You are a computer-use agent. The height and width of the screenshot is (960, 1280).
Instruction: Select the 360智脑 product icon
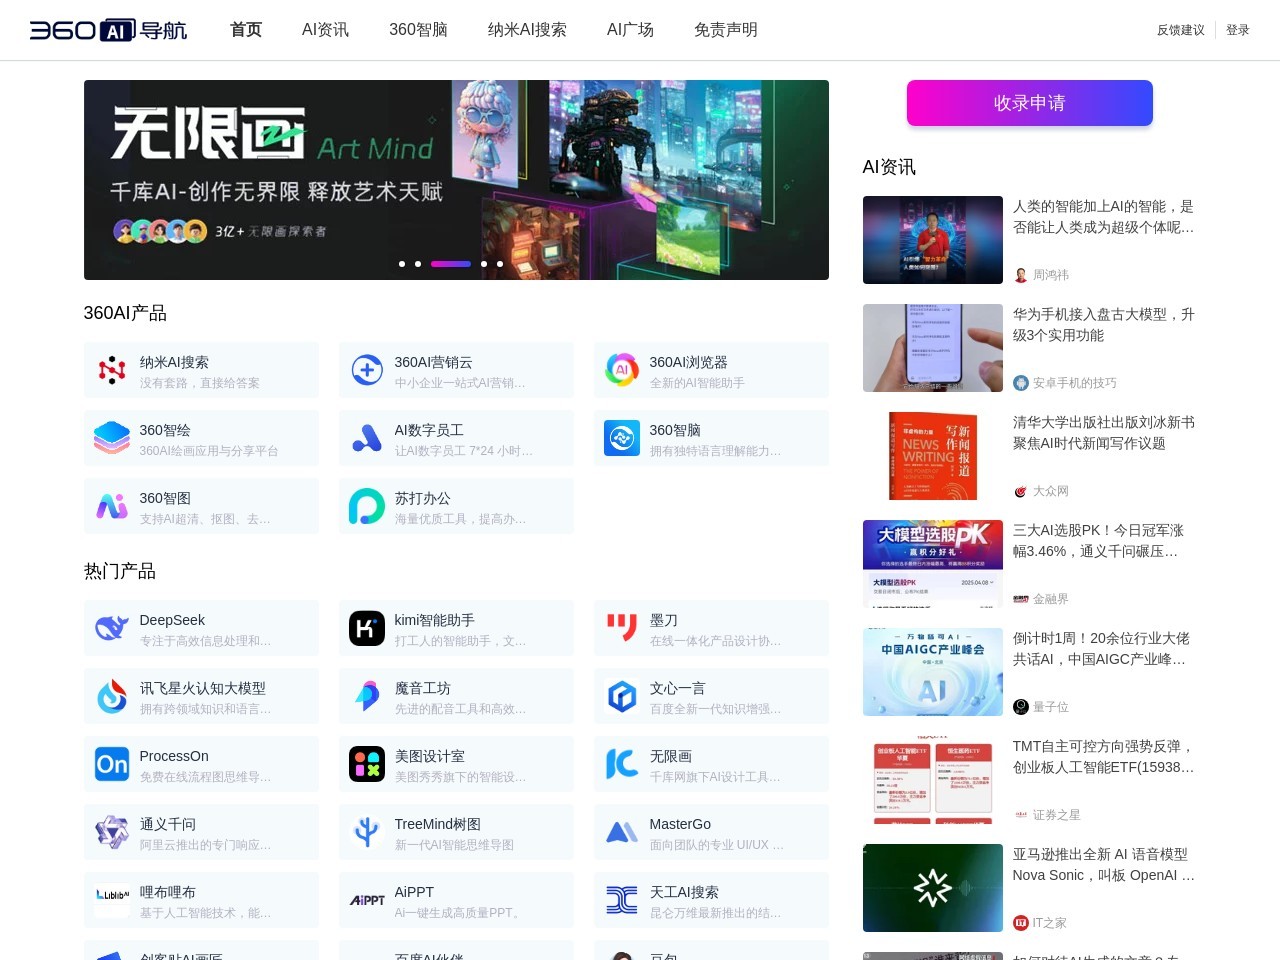(621, 438)
